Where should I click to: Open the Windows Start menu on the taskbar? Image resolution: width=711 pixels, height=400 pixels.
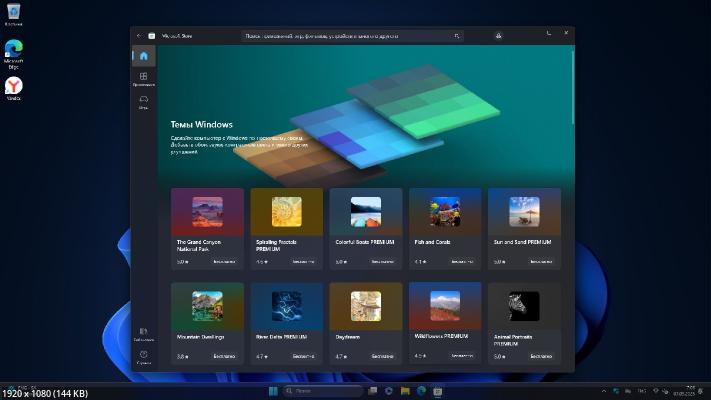pyautogui.click(x=273, y=390)
